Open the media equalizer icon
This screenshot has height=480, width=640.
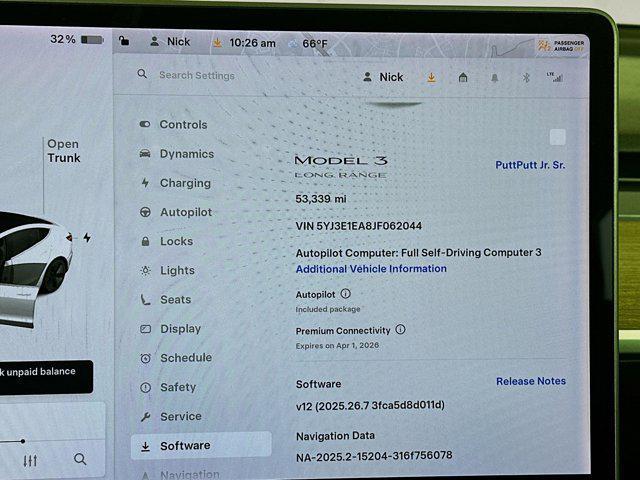[30, 460]
